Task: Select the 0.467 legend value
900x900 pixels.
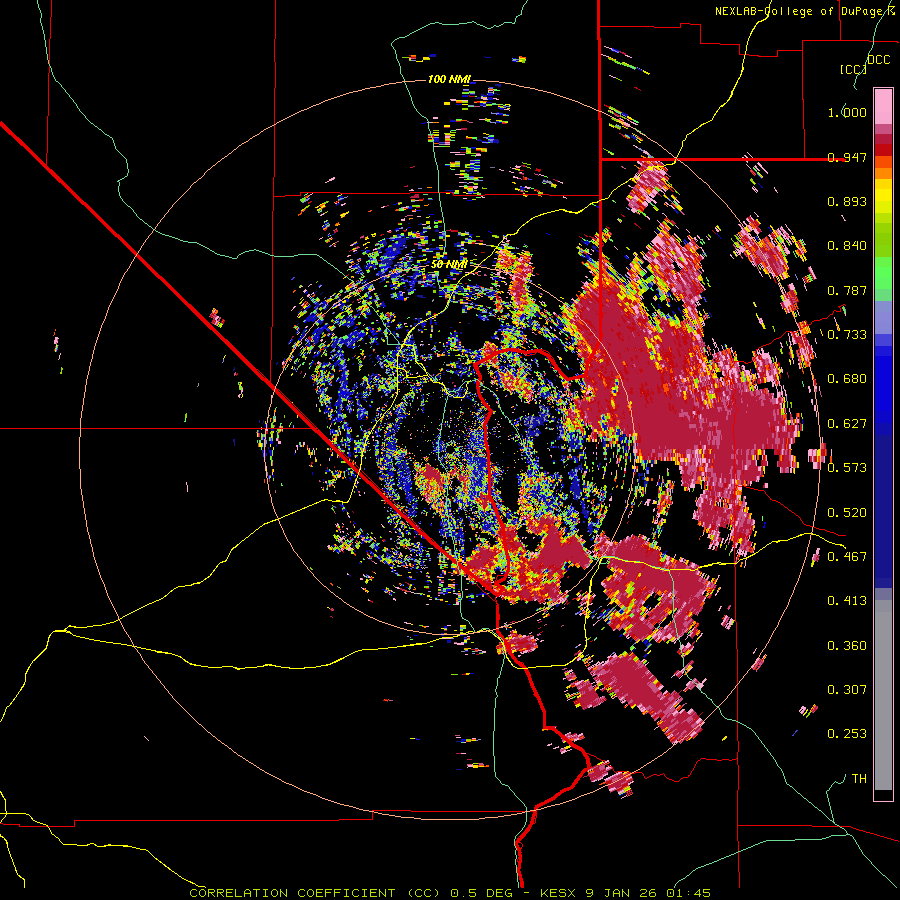Action: pos(847,557)
